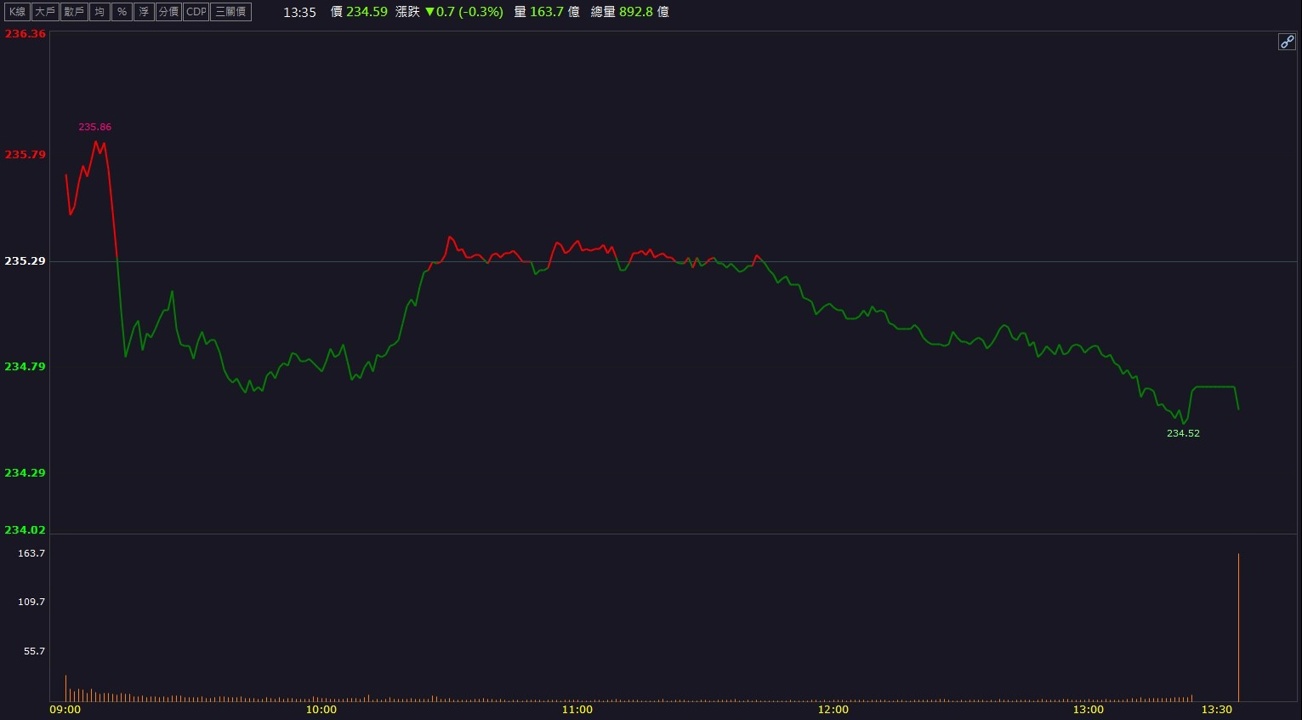Click the opening volume bar at 09:00
The image size is (1302, 720).
[x=66, y=688]
